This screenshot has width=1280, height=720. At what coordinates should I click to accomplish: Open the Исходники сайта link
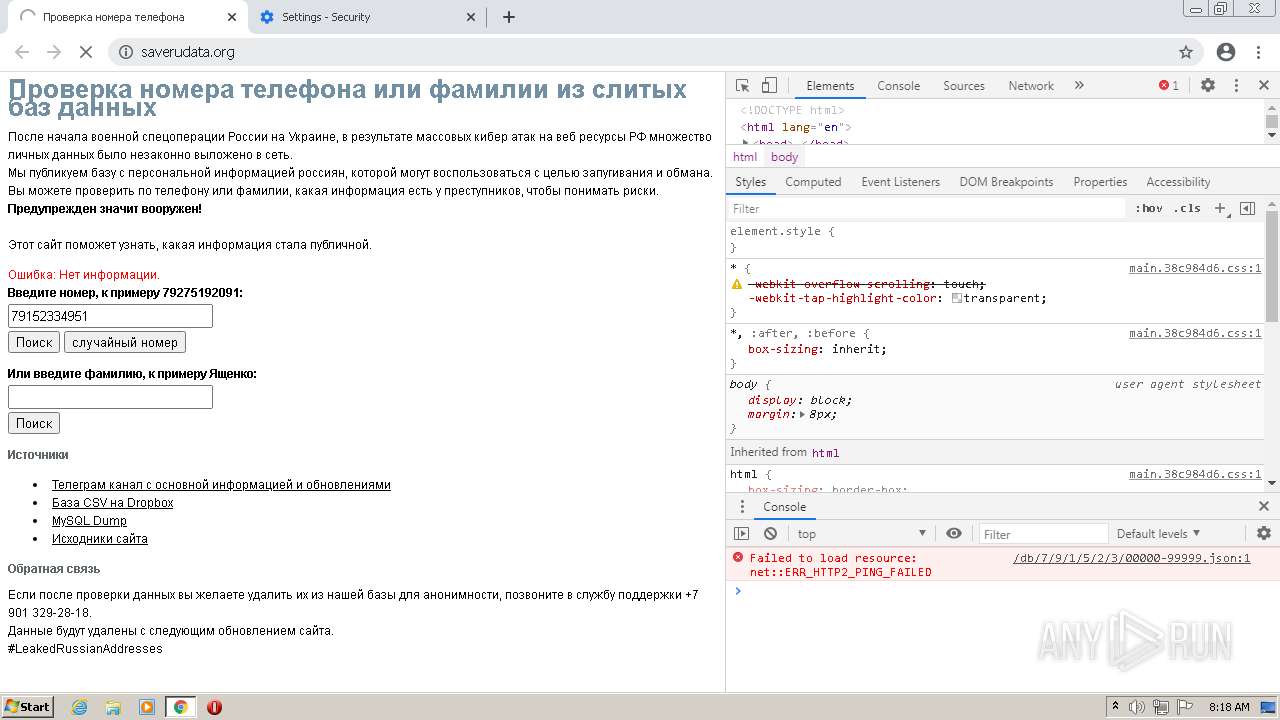coord(100,539)
